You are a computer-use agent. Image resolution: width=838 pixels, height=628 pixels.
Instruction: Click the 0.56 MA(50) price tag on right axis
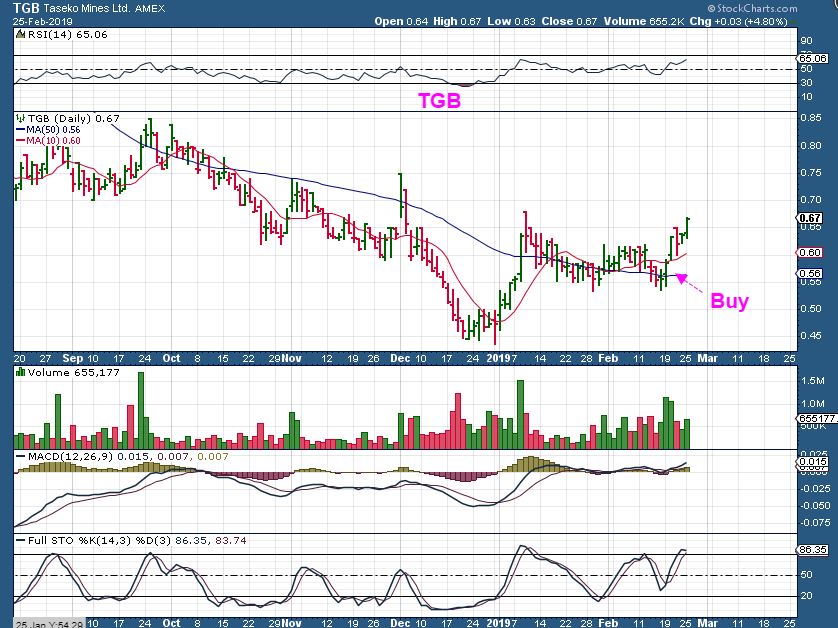[x=810, y=273]
